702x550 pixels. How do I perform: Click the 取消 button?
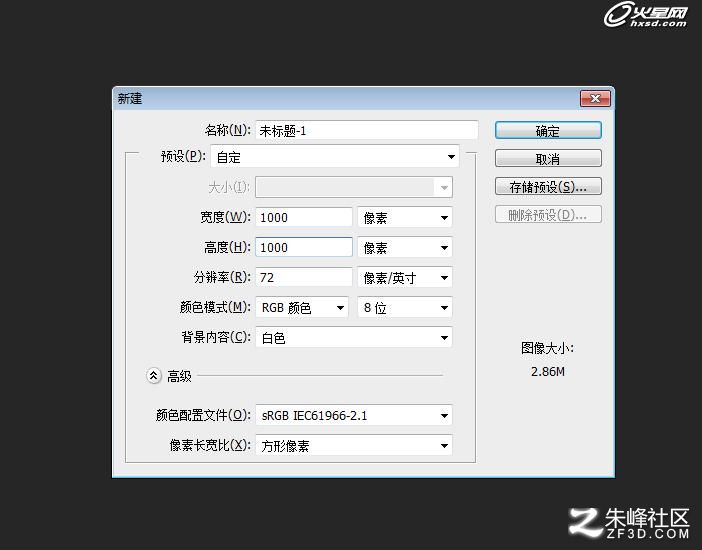pos(548,159)
